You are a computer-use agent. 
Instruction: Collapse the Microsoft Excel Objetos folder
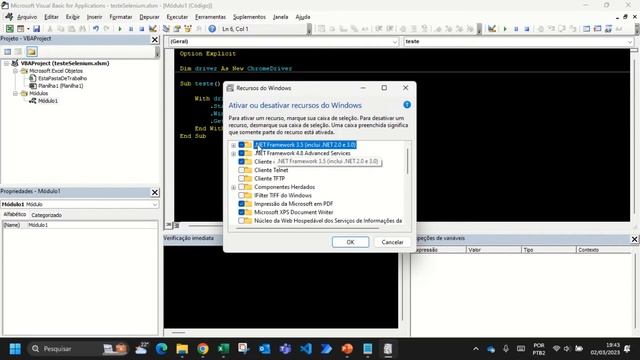[15, 71]
